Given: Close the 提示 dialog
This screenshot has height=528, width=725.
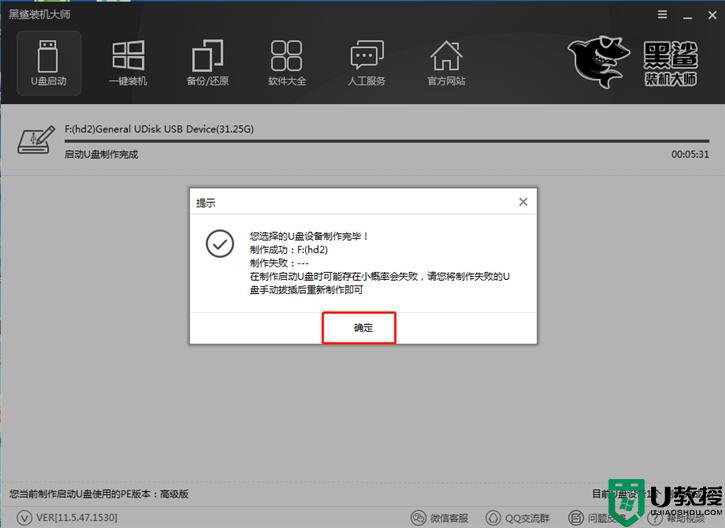Looking at the screenshot, I should [x=523, y=202].
